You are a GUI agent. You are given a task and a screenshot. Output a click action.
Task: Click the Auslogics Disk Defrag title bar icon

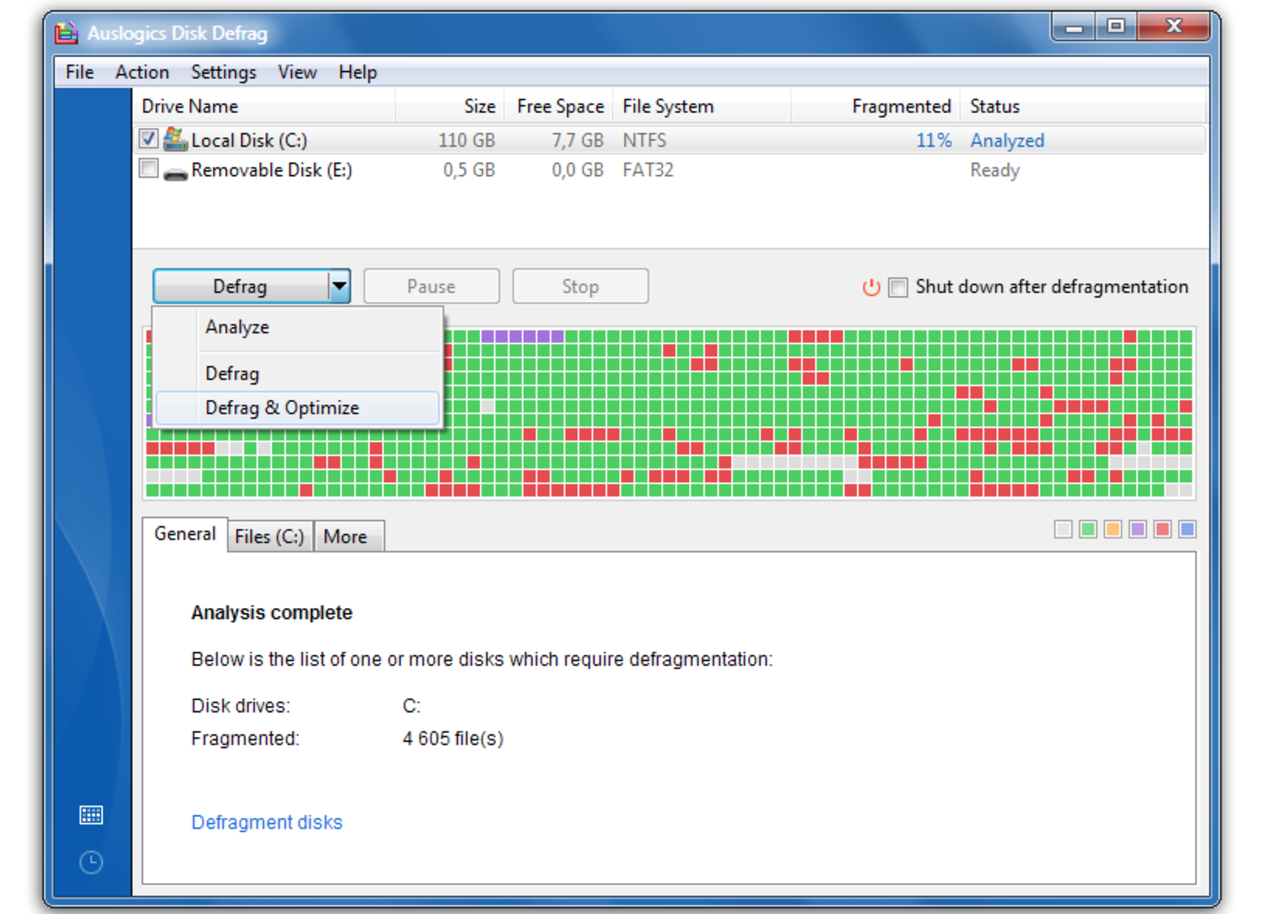click(x=67, y=32)
